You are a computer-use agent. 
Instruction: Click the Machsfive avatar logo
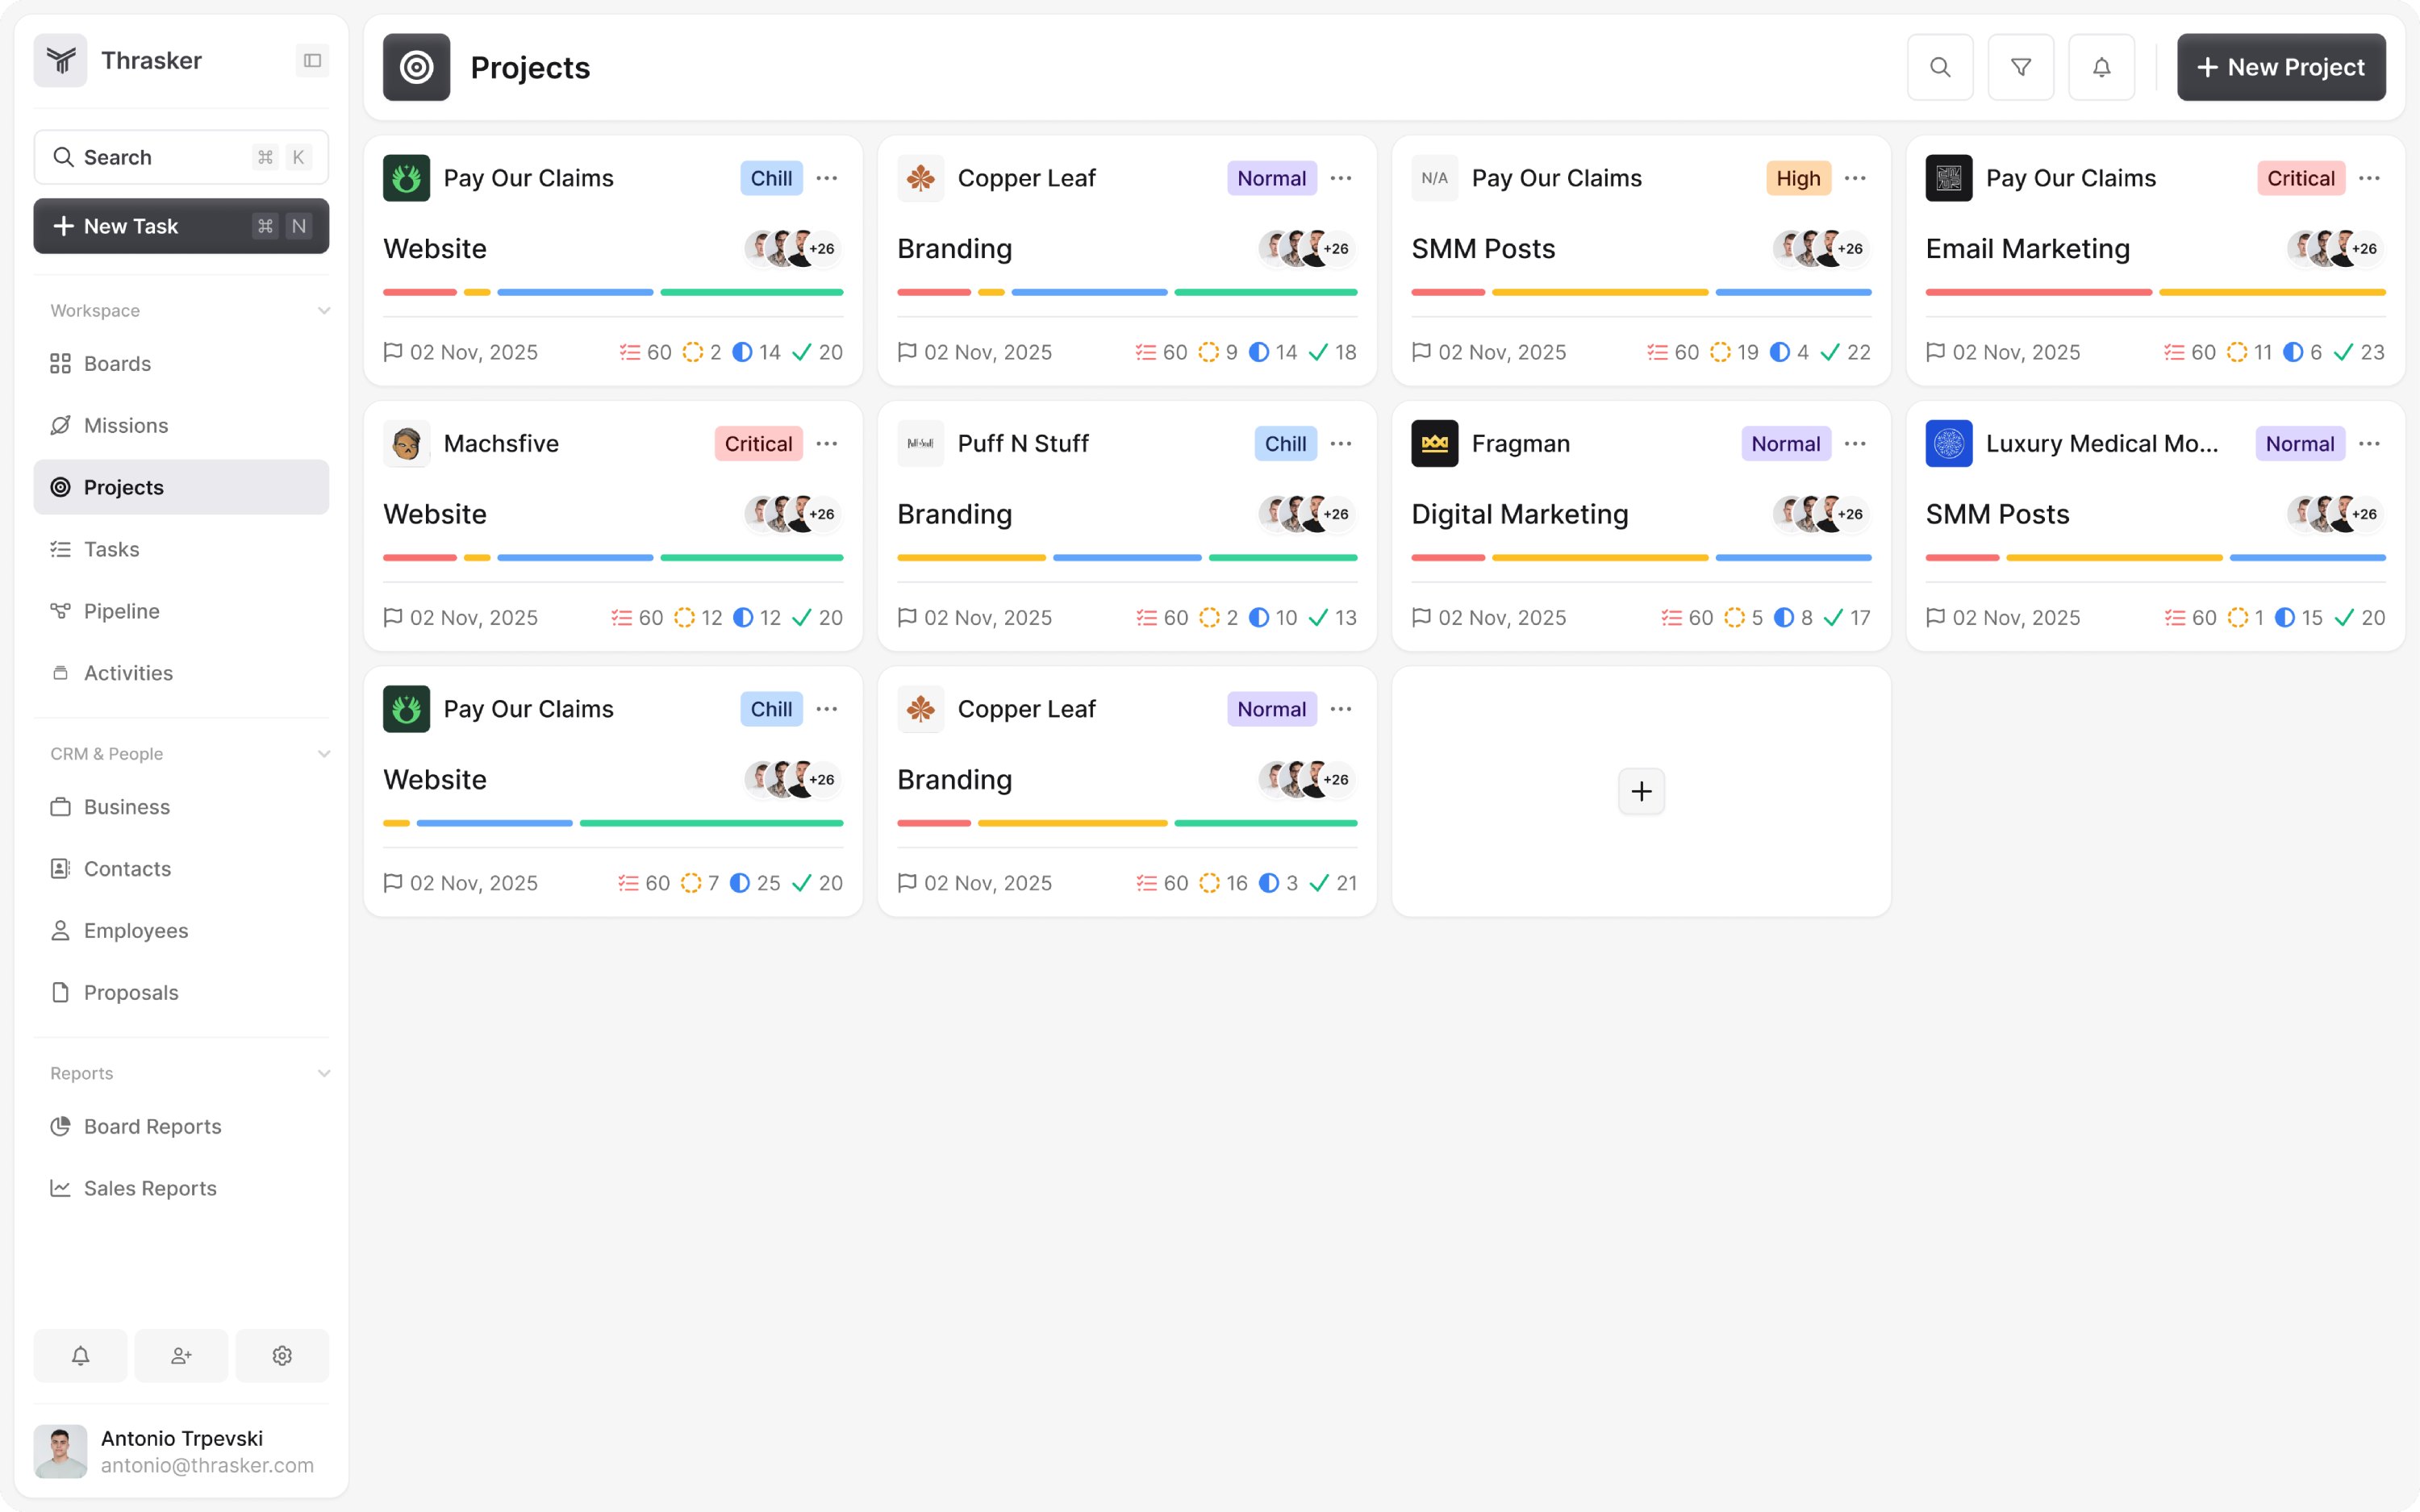[406, 443]
